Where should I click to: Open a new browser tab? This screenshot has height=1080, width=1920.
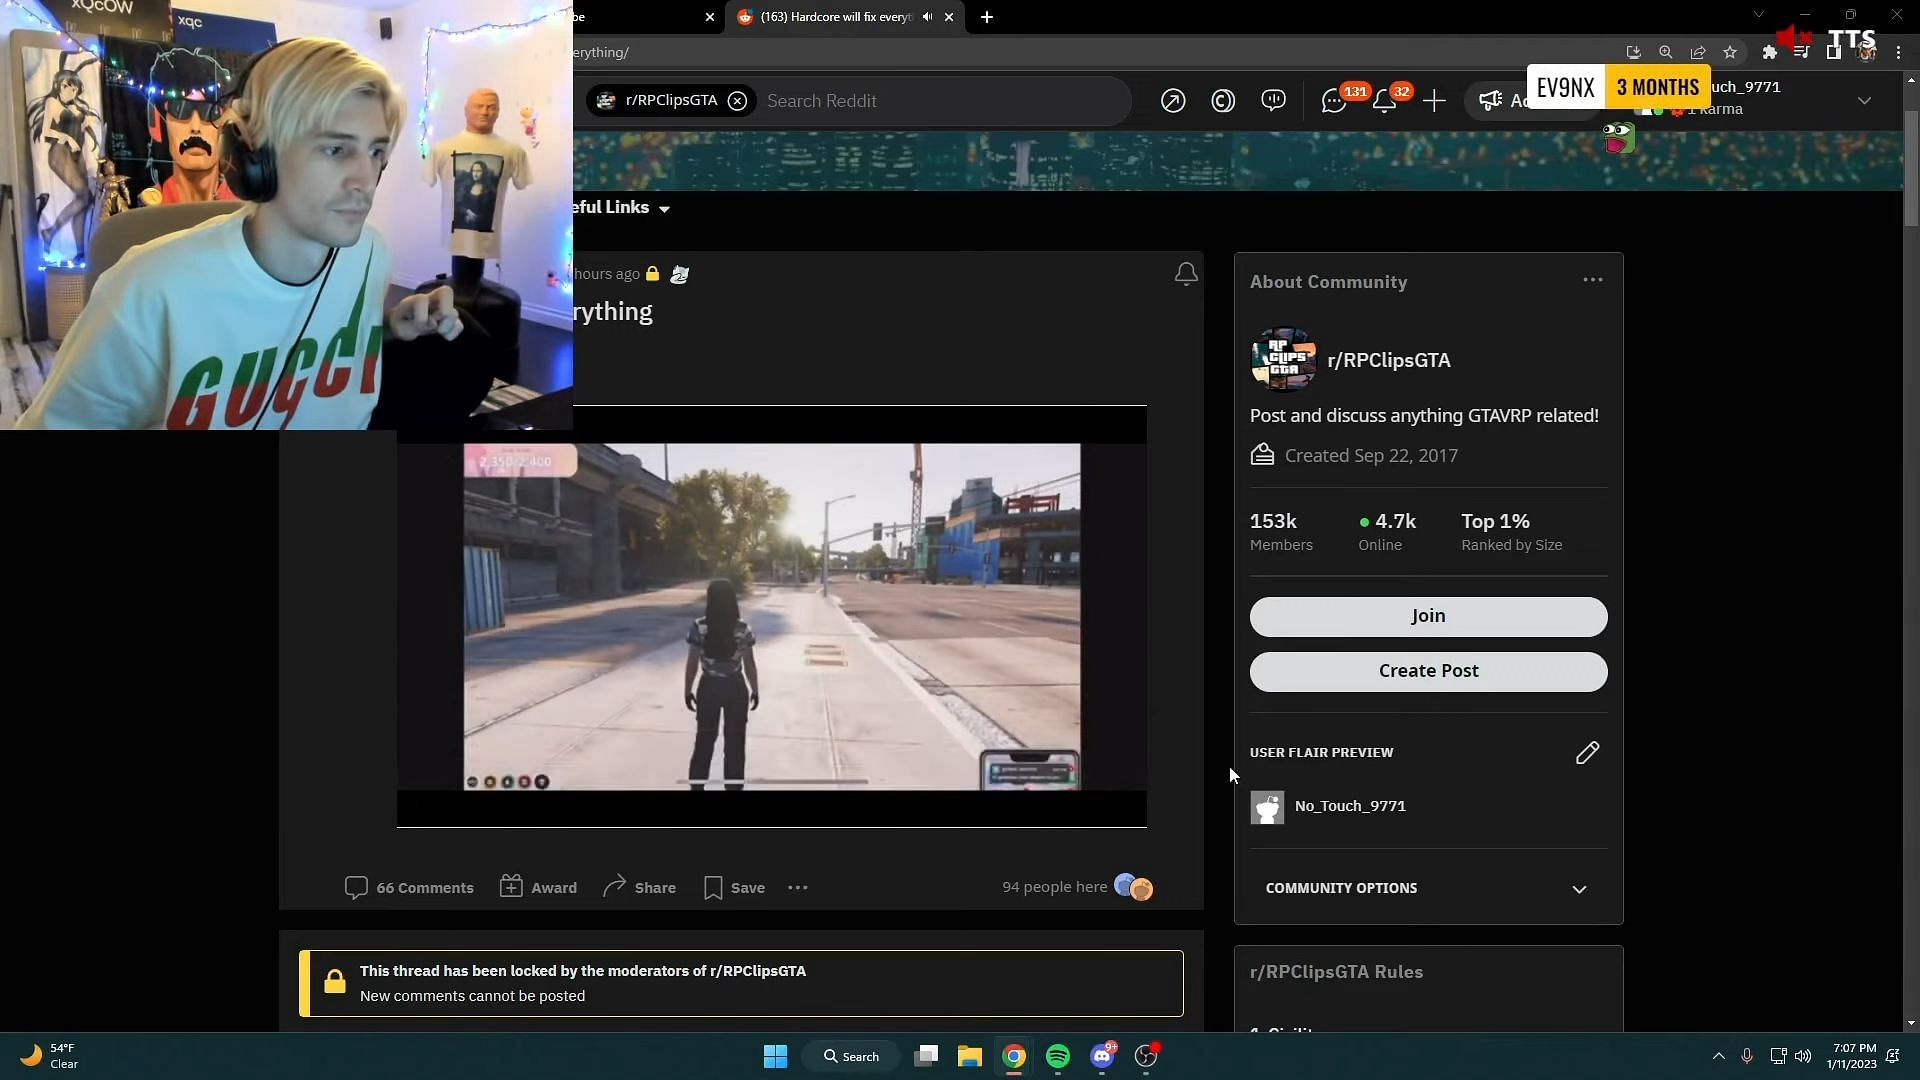(x=987, y=17)
